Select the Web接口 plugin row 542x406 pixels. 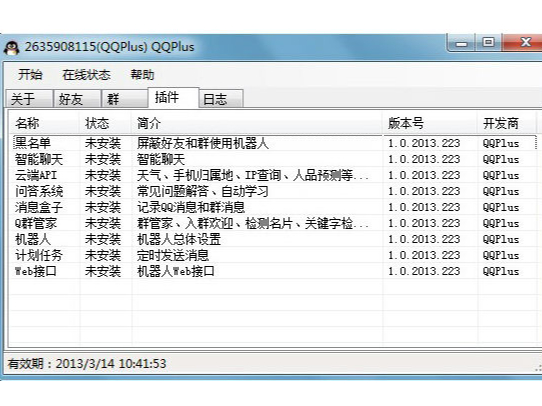(275, 271)
